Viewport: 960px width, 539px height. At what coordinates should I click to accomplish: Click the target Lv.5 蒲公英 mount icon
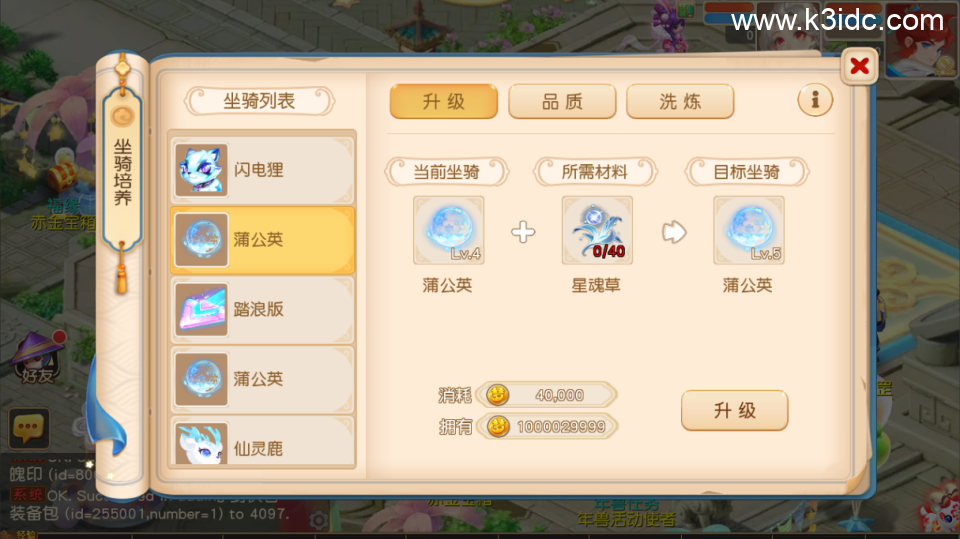749,230
